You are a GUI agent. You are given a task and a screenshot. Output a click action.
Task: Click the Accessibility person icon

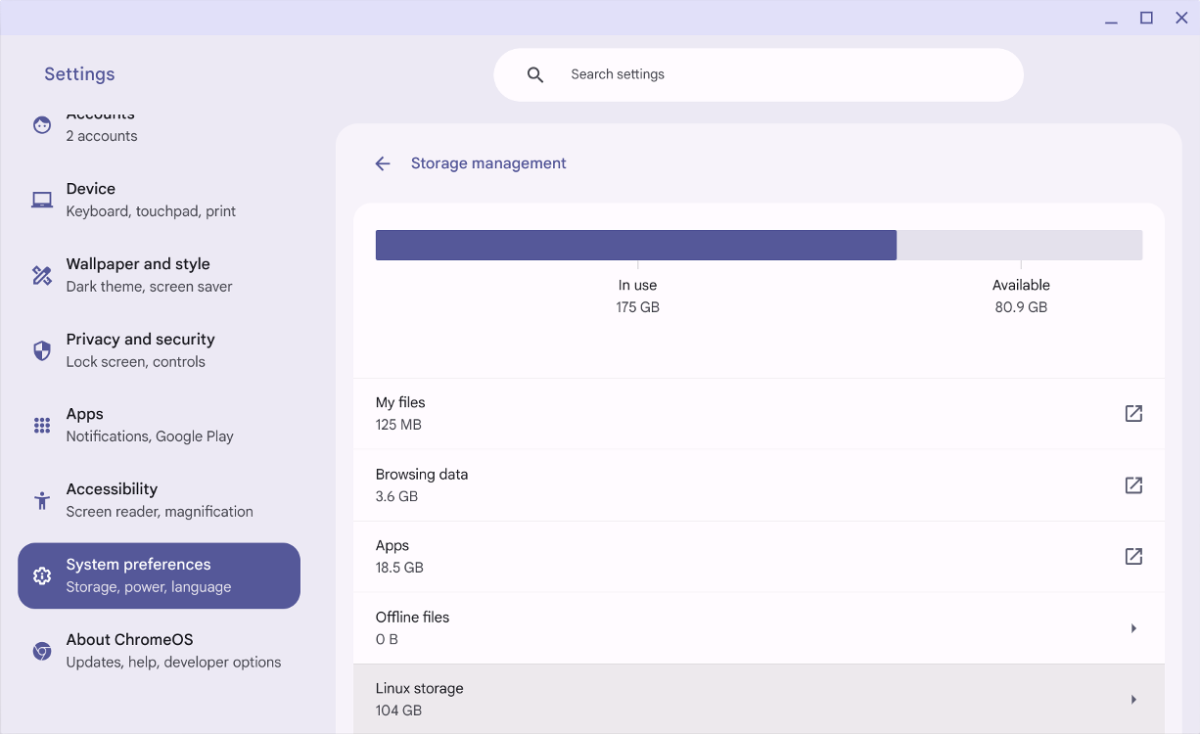(42, 500)
